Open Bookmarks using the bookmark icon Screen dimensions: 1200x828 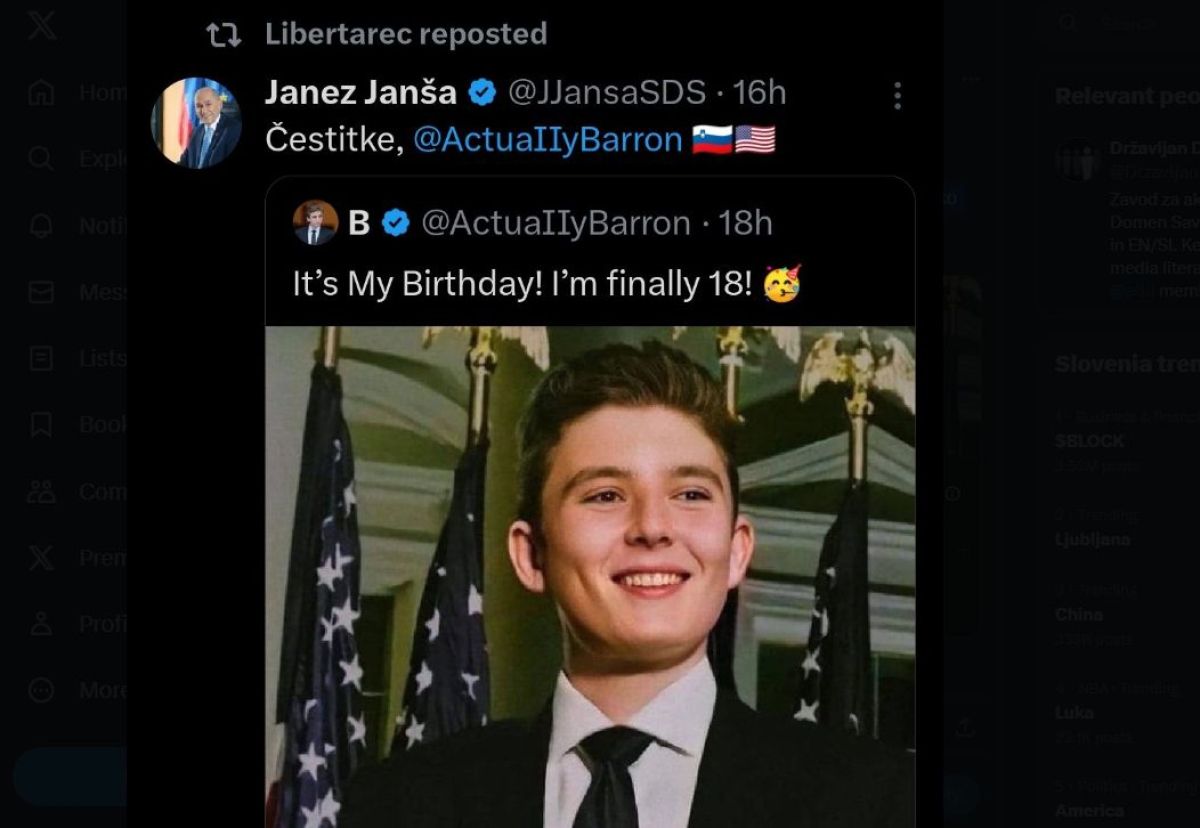(42, 425)
